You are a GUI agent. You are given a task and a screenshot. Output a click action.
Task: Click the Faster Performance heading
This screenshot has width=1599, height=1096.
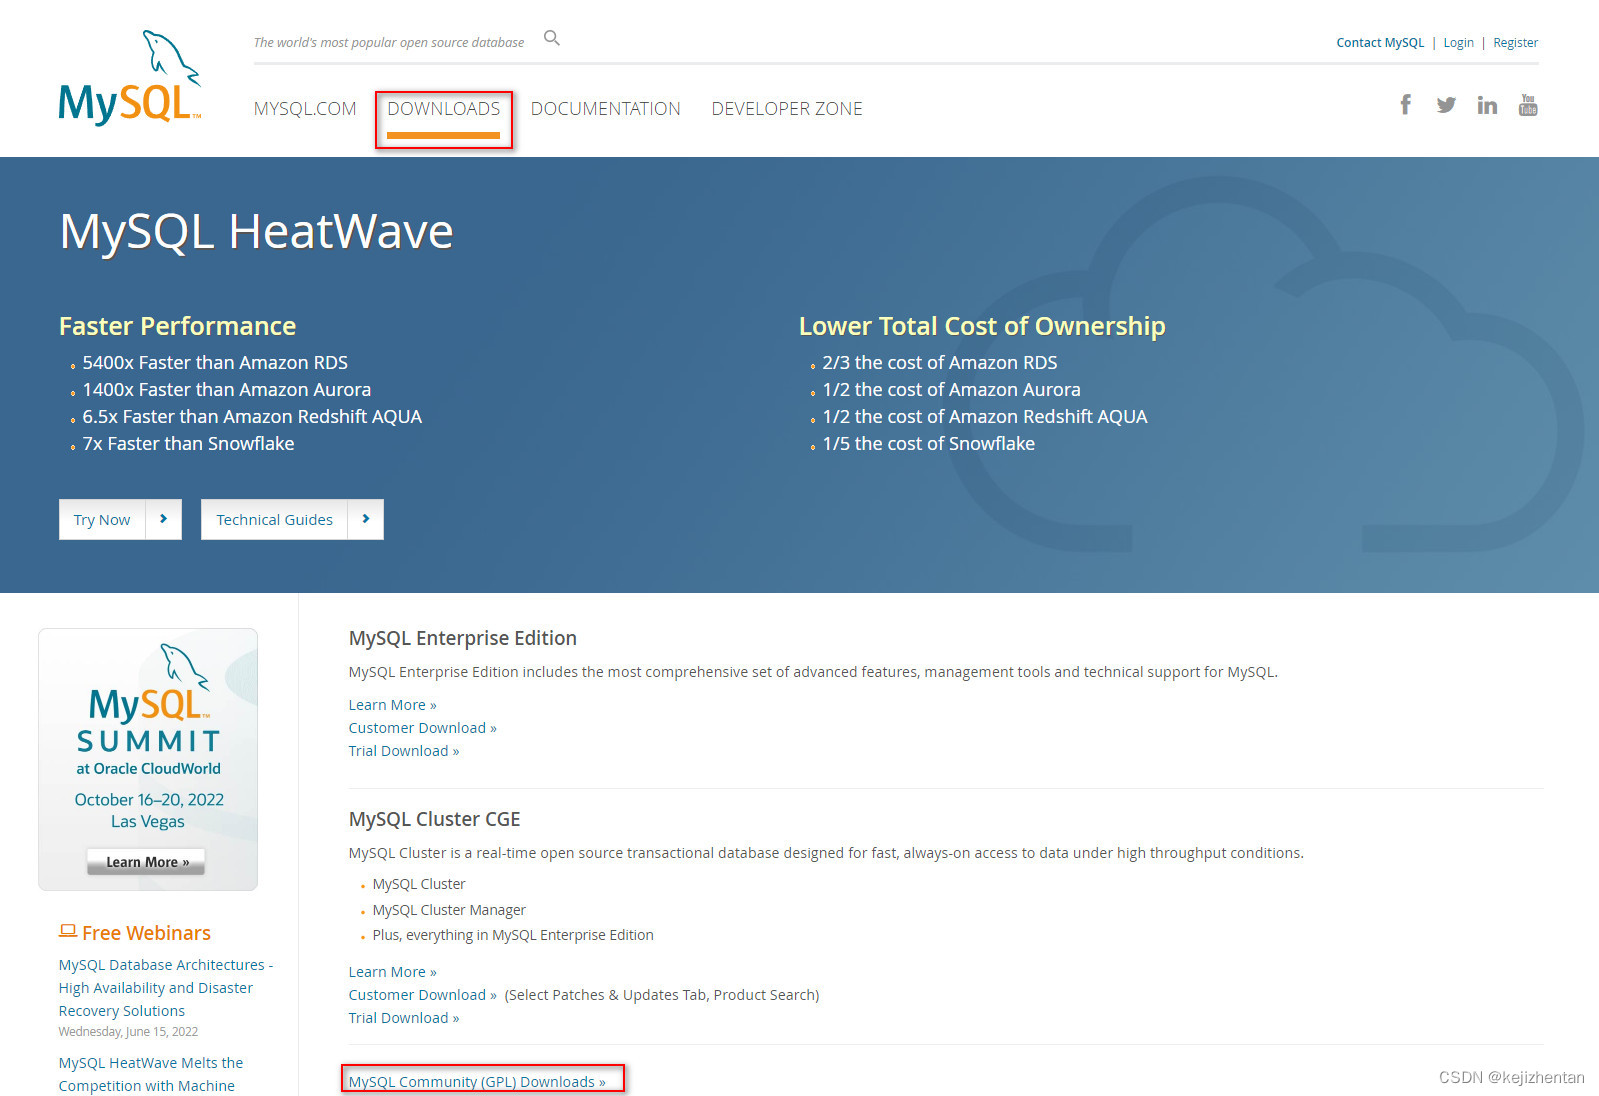[177, 326]
